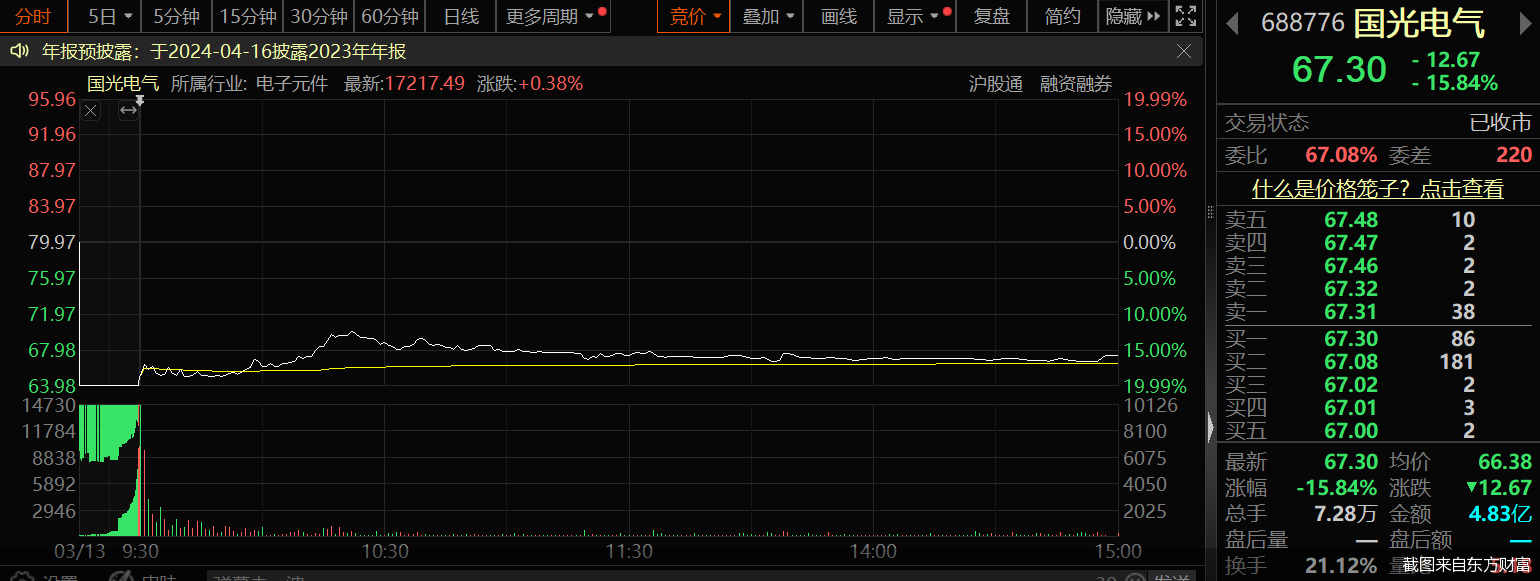The width and height of the screenshot is (1540, 581).
Task: Select the 买五 67.00 order row
Action: click(x=1378, y=431)
